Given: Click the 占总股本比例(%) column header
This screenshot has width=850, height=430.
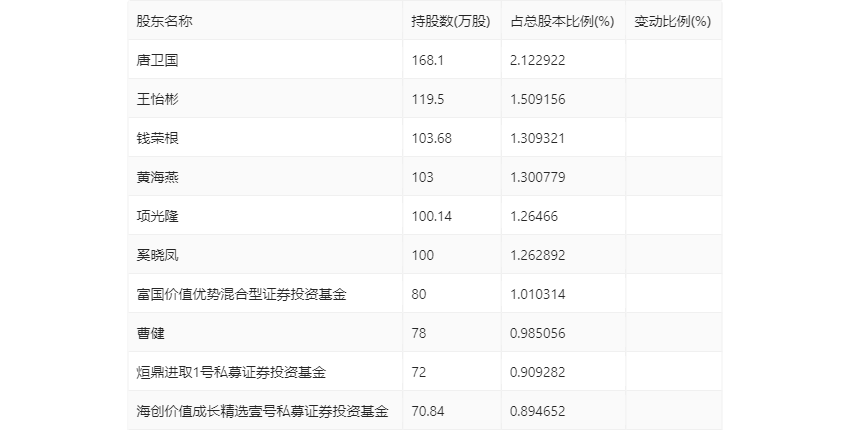Looking at the screenshot, I should click(562, 21).
